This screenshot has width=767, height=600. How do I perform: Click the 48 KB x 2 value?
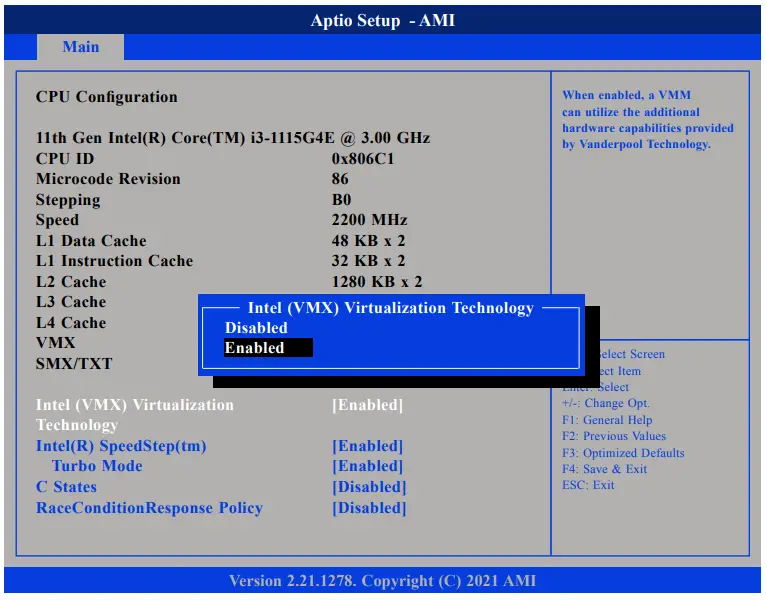368,241
